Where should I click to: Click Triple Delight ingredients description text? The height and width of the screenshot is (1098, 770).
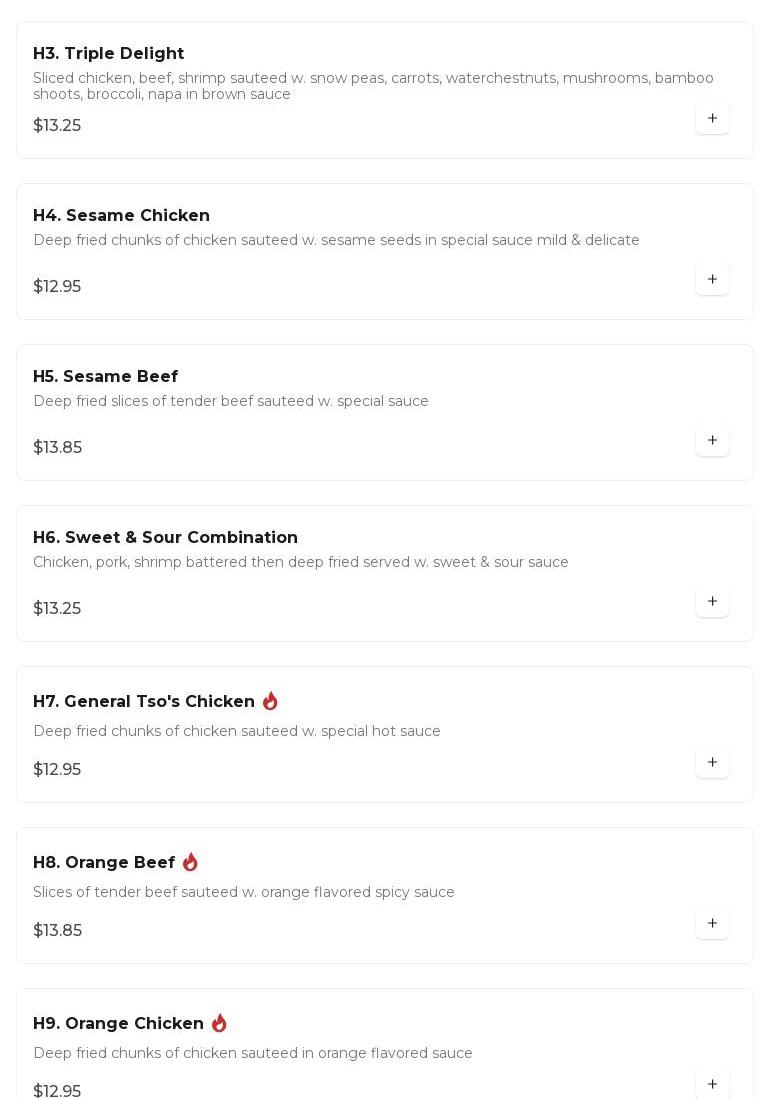click(373, 86)
